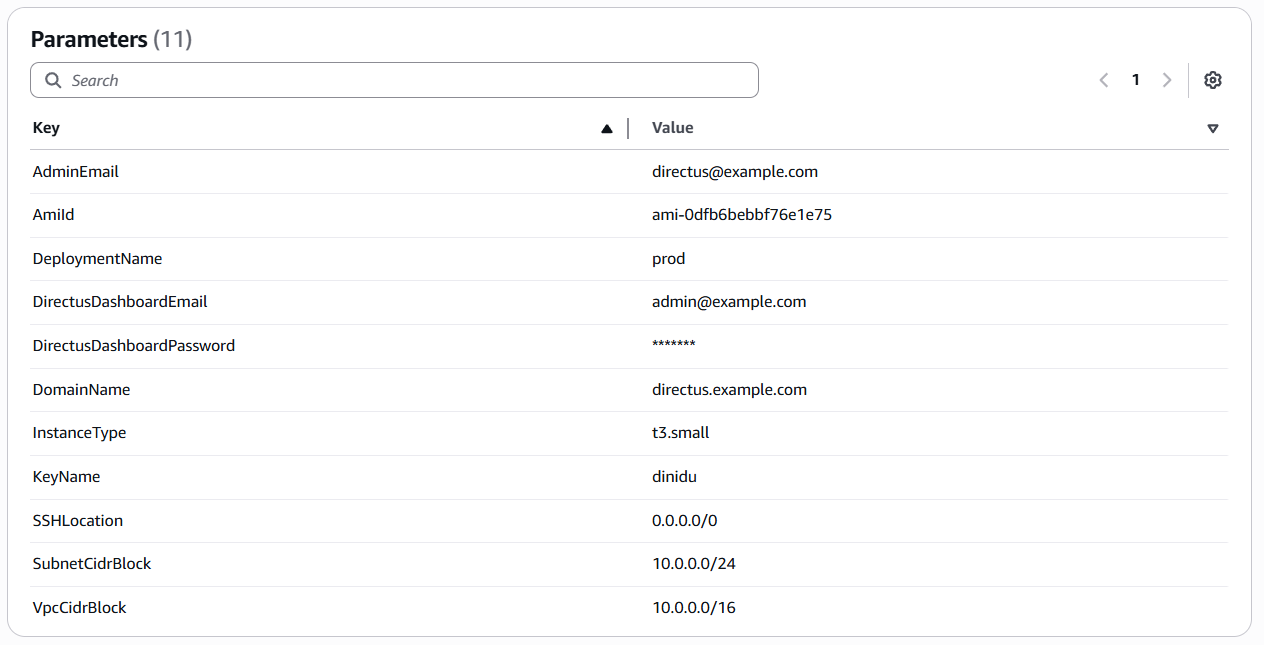Screen dimensions: 1264x645
Task: Select the dinidu value
Action: (x=674, y=477)
